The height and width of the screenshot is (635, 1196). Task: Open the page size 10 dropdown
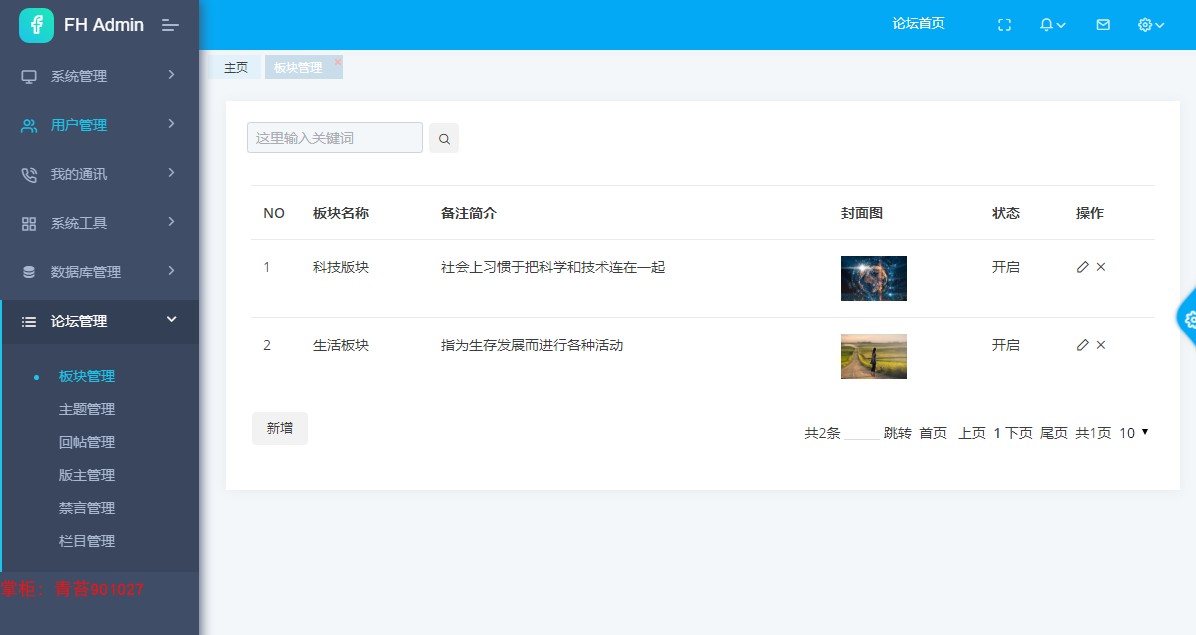point(1134,433)
